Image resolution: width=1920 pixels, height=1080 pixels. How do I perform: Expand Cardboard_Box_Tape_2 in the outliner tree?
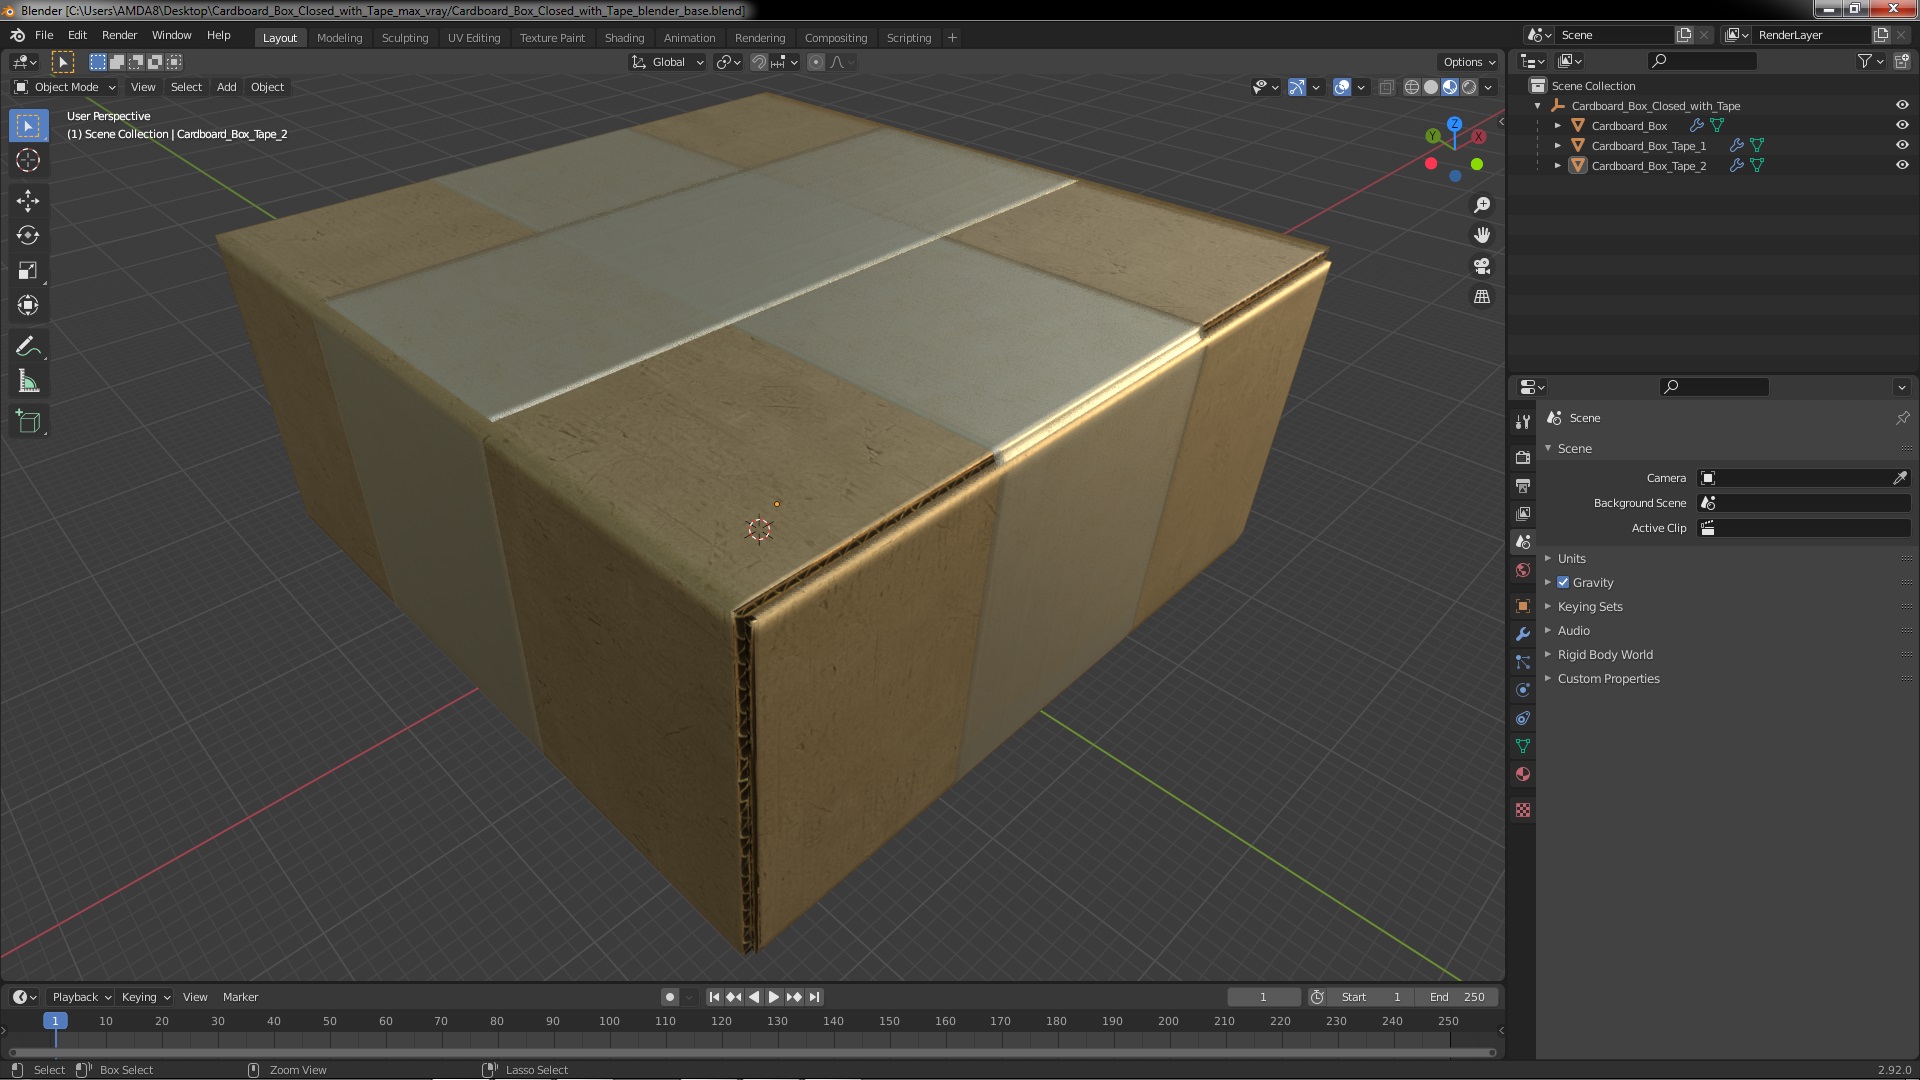[x=1557, y=166]
